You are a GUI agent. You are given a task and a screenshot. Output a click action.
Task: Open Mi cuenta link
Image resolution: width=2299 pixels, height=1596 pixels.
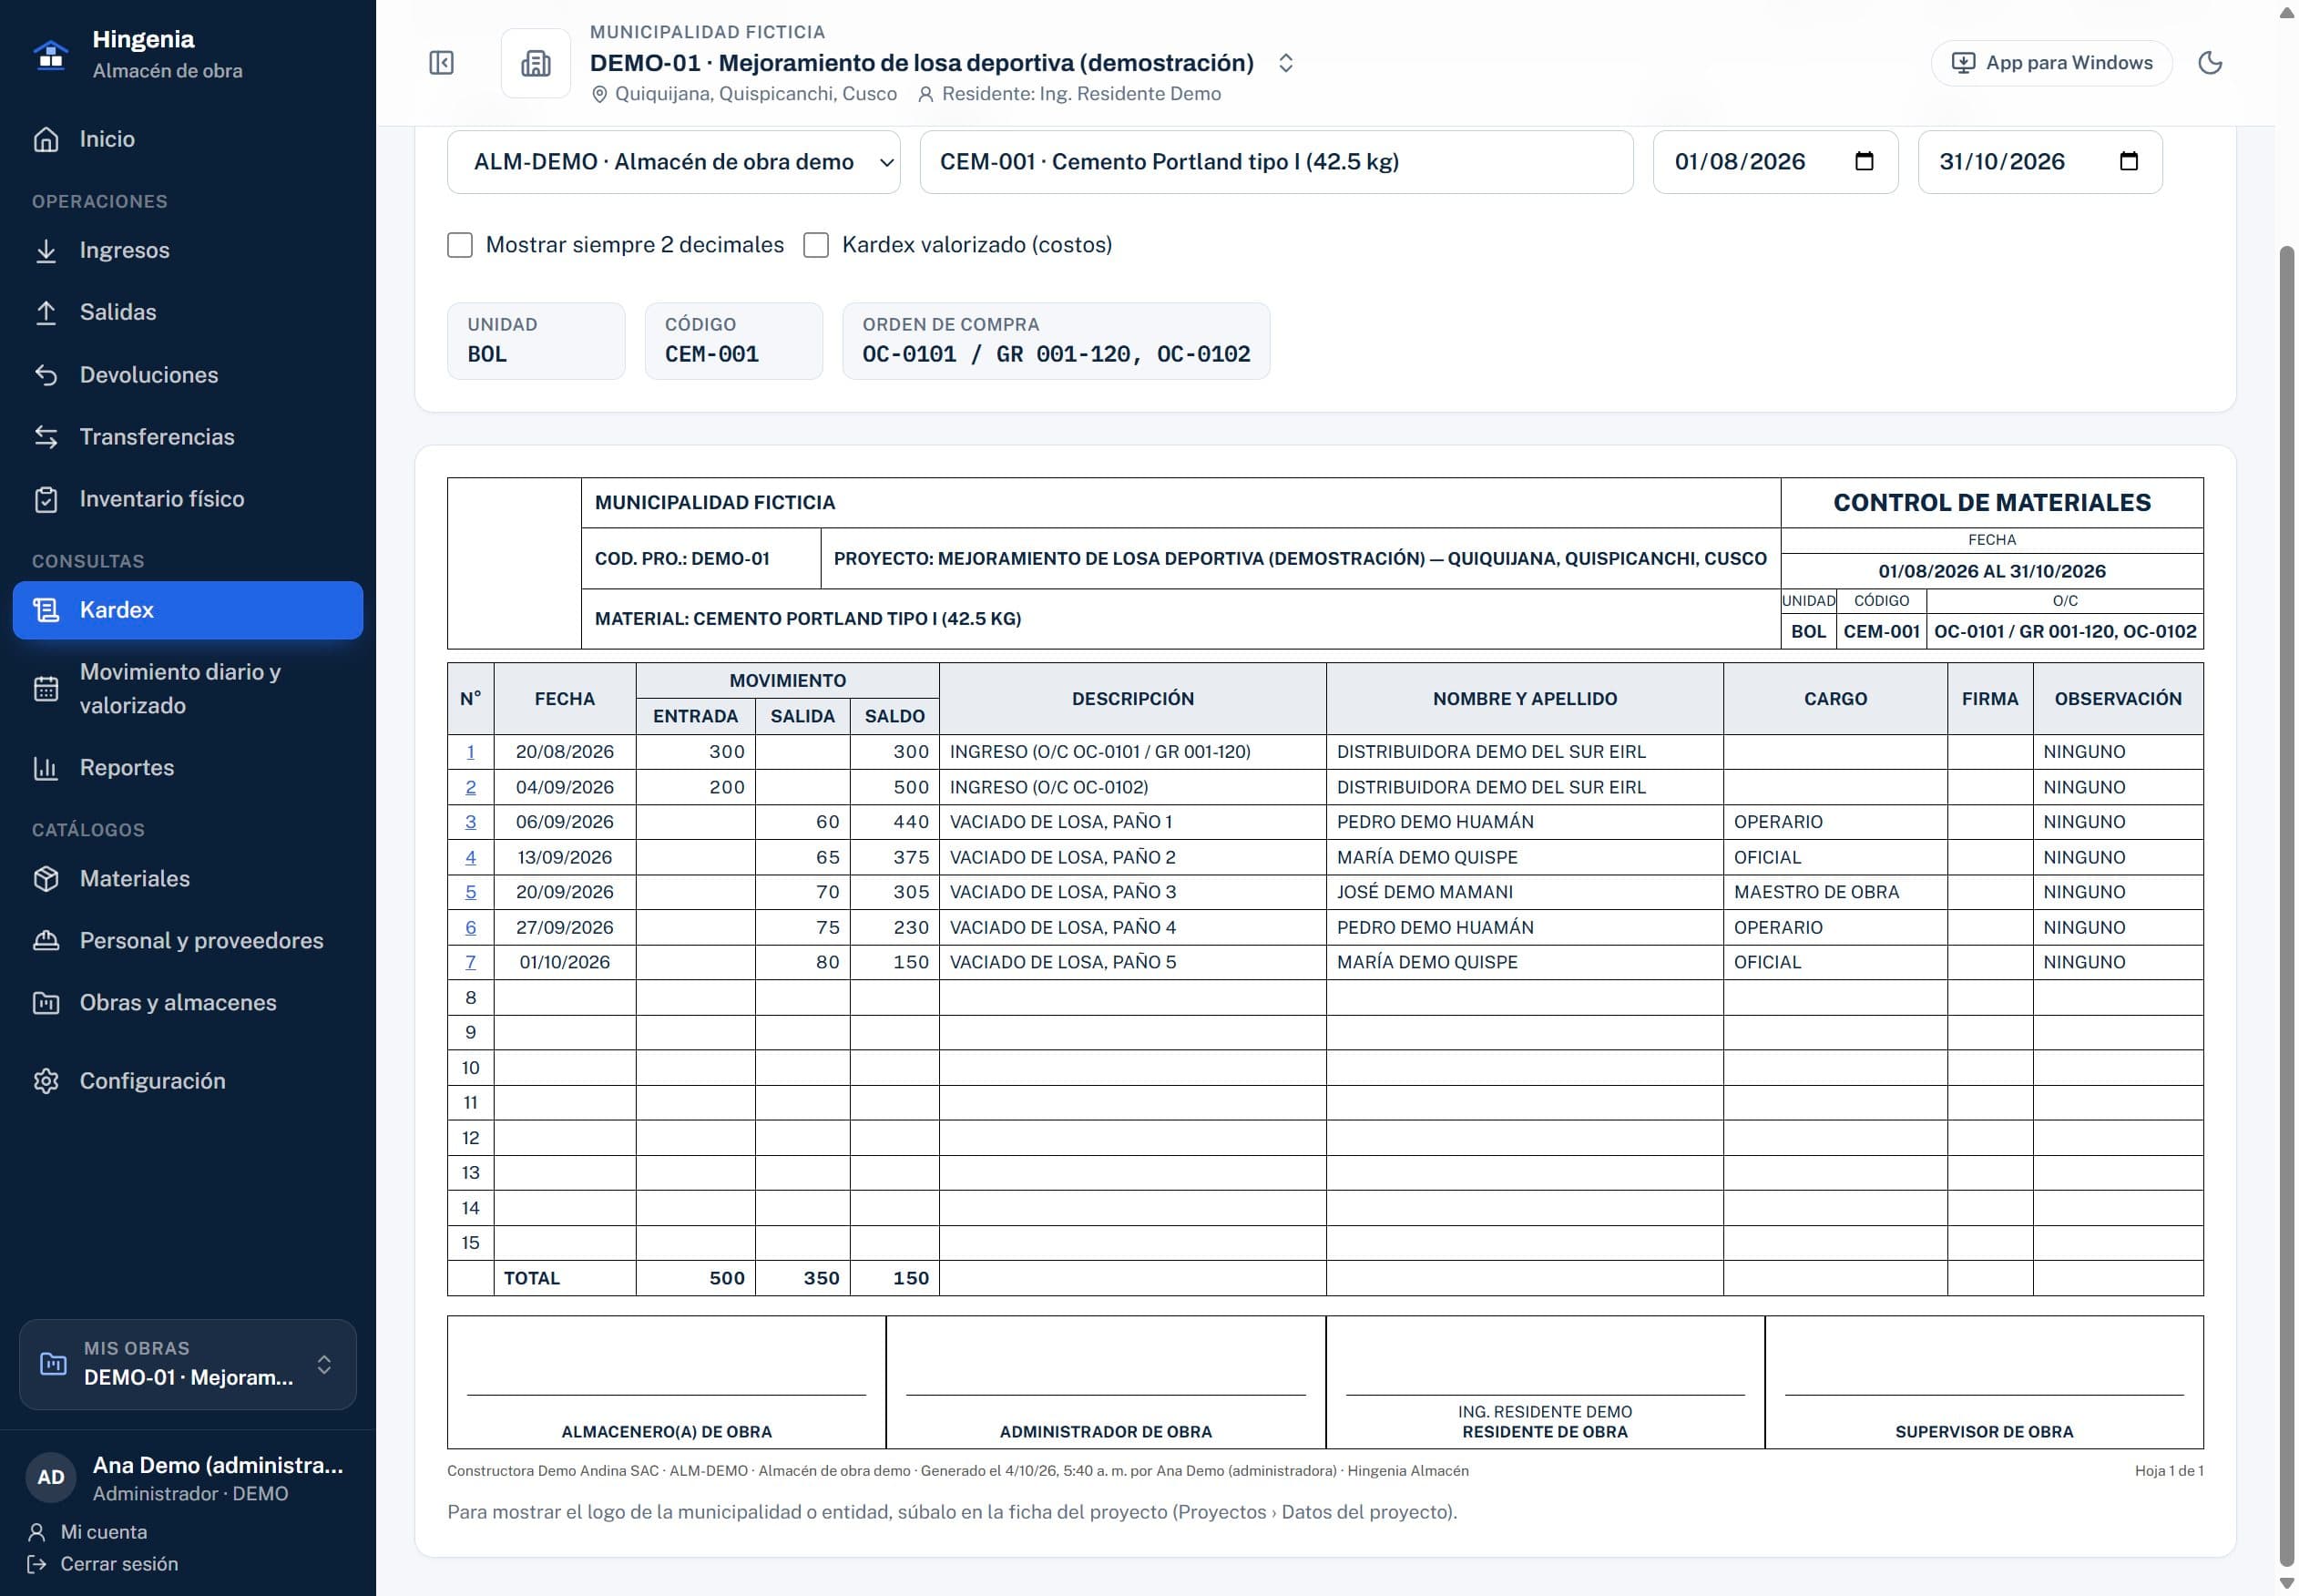[x=88, y=1532]
